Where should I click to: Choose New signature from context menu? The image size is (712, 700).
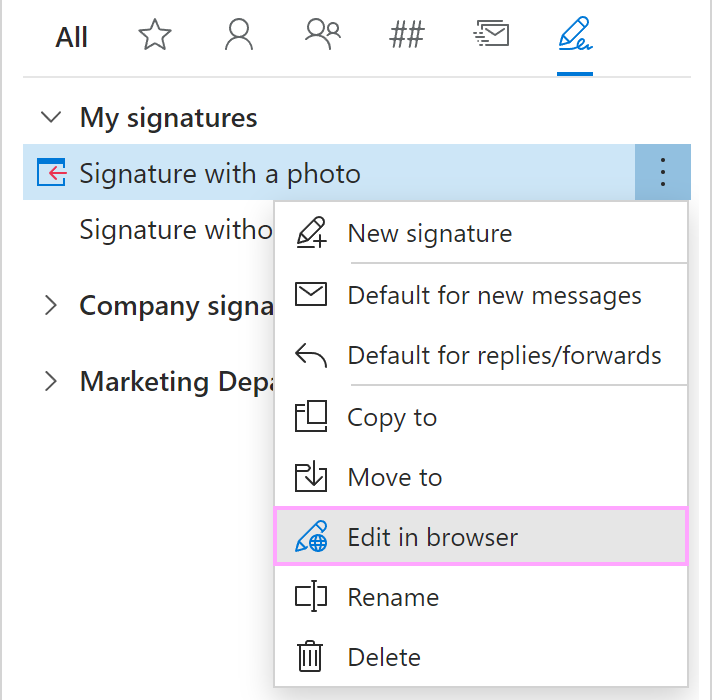481,233
